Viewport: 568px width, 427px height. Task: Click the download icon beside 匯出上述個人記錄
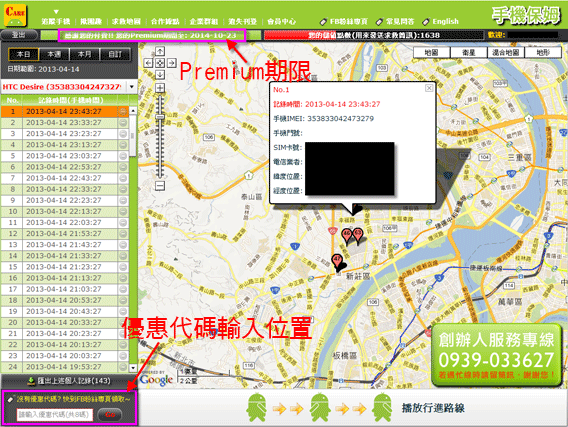pyautogui.click(x=31, y=381)
